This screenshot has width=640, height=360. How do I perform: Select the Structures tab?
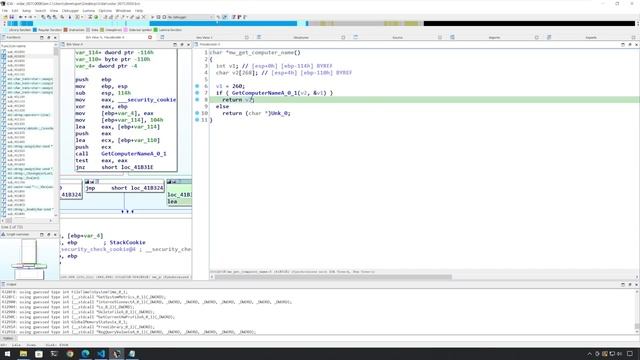pos(301,37)
